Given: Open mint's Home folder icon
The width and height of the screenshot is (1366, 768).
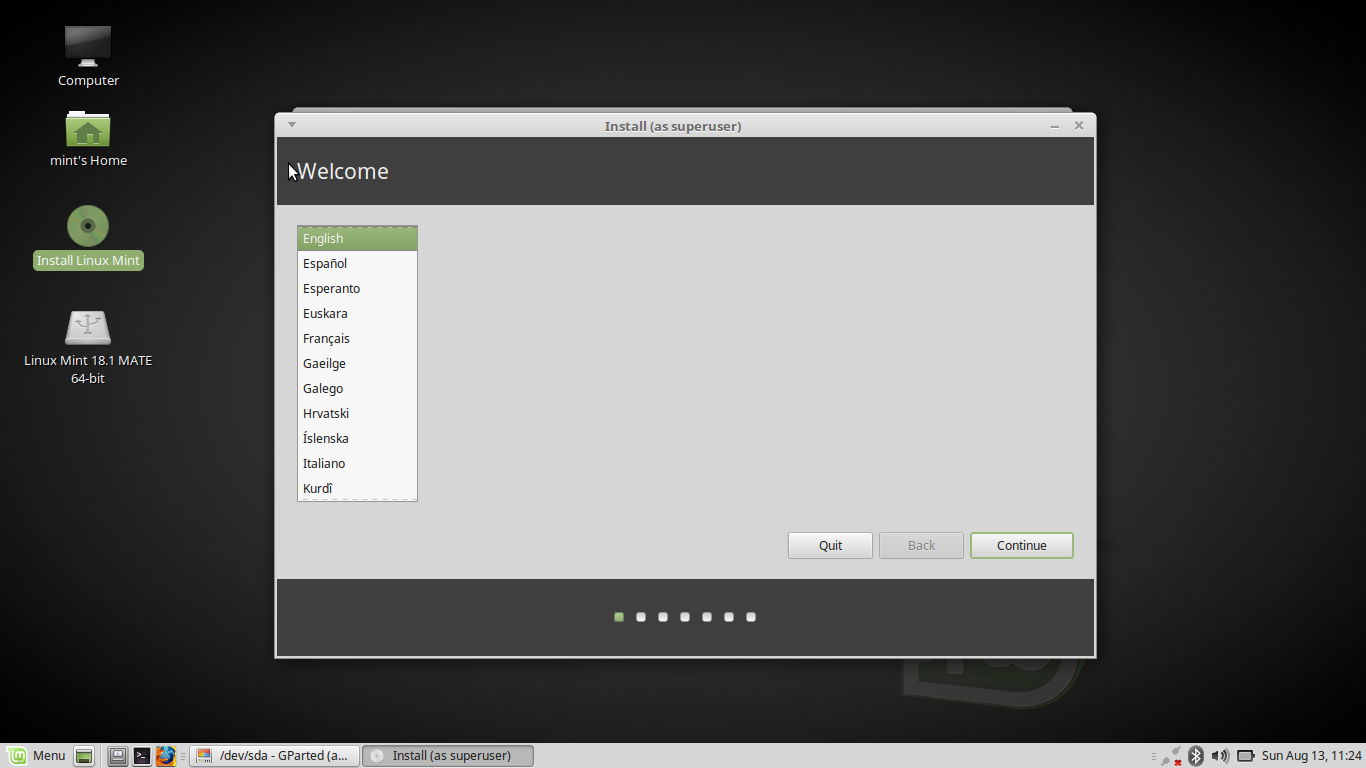Looking at the screenshot, I should coord(88,129).
